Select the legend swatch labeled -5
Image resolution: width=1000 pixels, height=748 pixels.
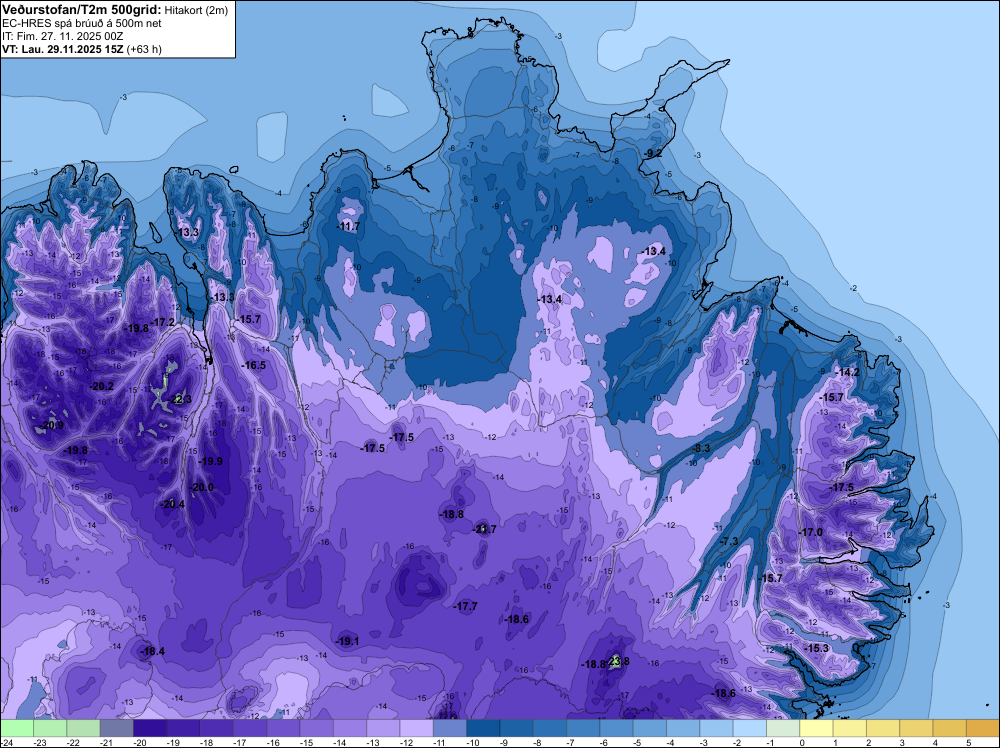tap(649, 728)
